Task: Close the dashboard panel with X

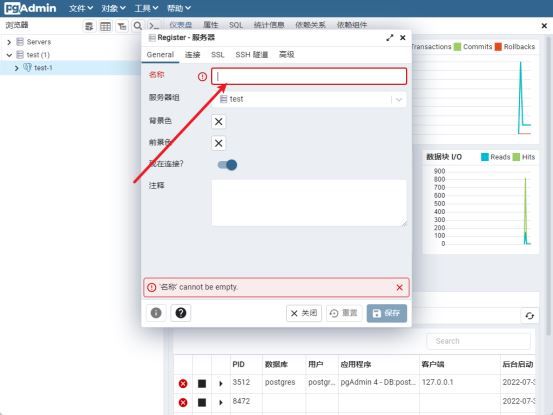Action: pyautogui.click(x=544, y=26)
